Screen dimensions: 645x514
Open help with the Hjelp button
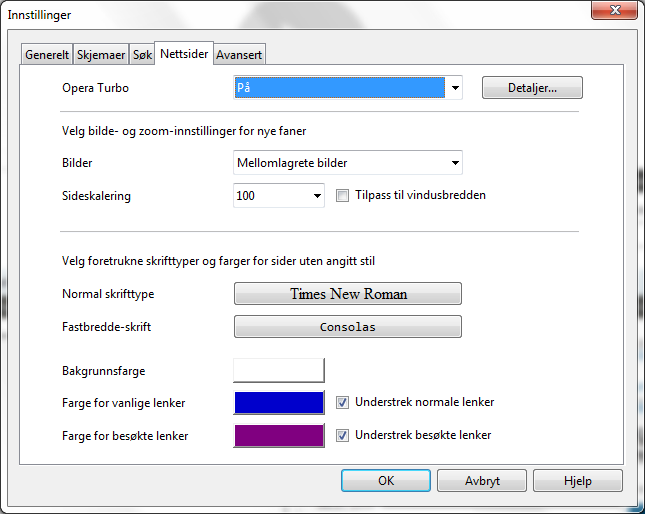point(577,481)
